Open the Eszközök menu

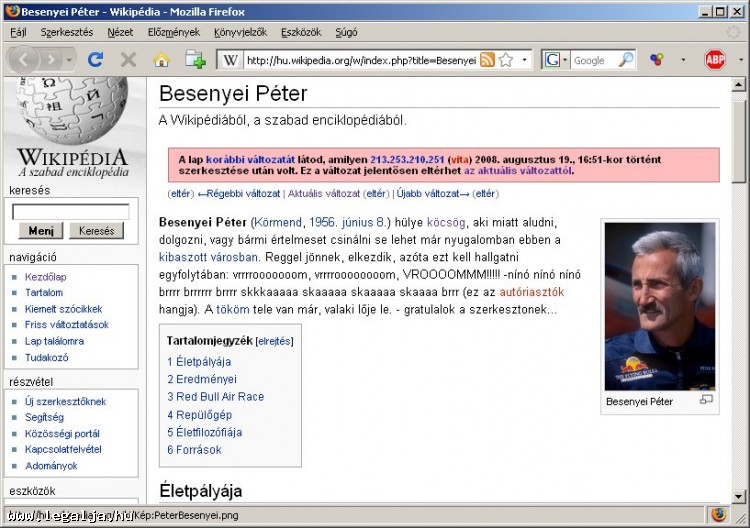301,32
